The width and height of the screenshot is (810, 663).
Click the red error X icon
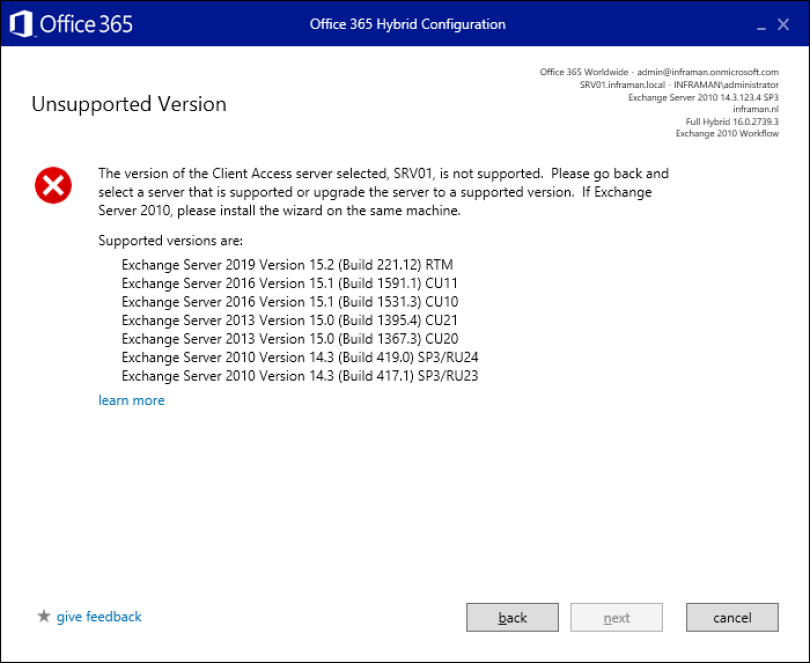[53, 185]
